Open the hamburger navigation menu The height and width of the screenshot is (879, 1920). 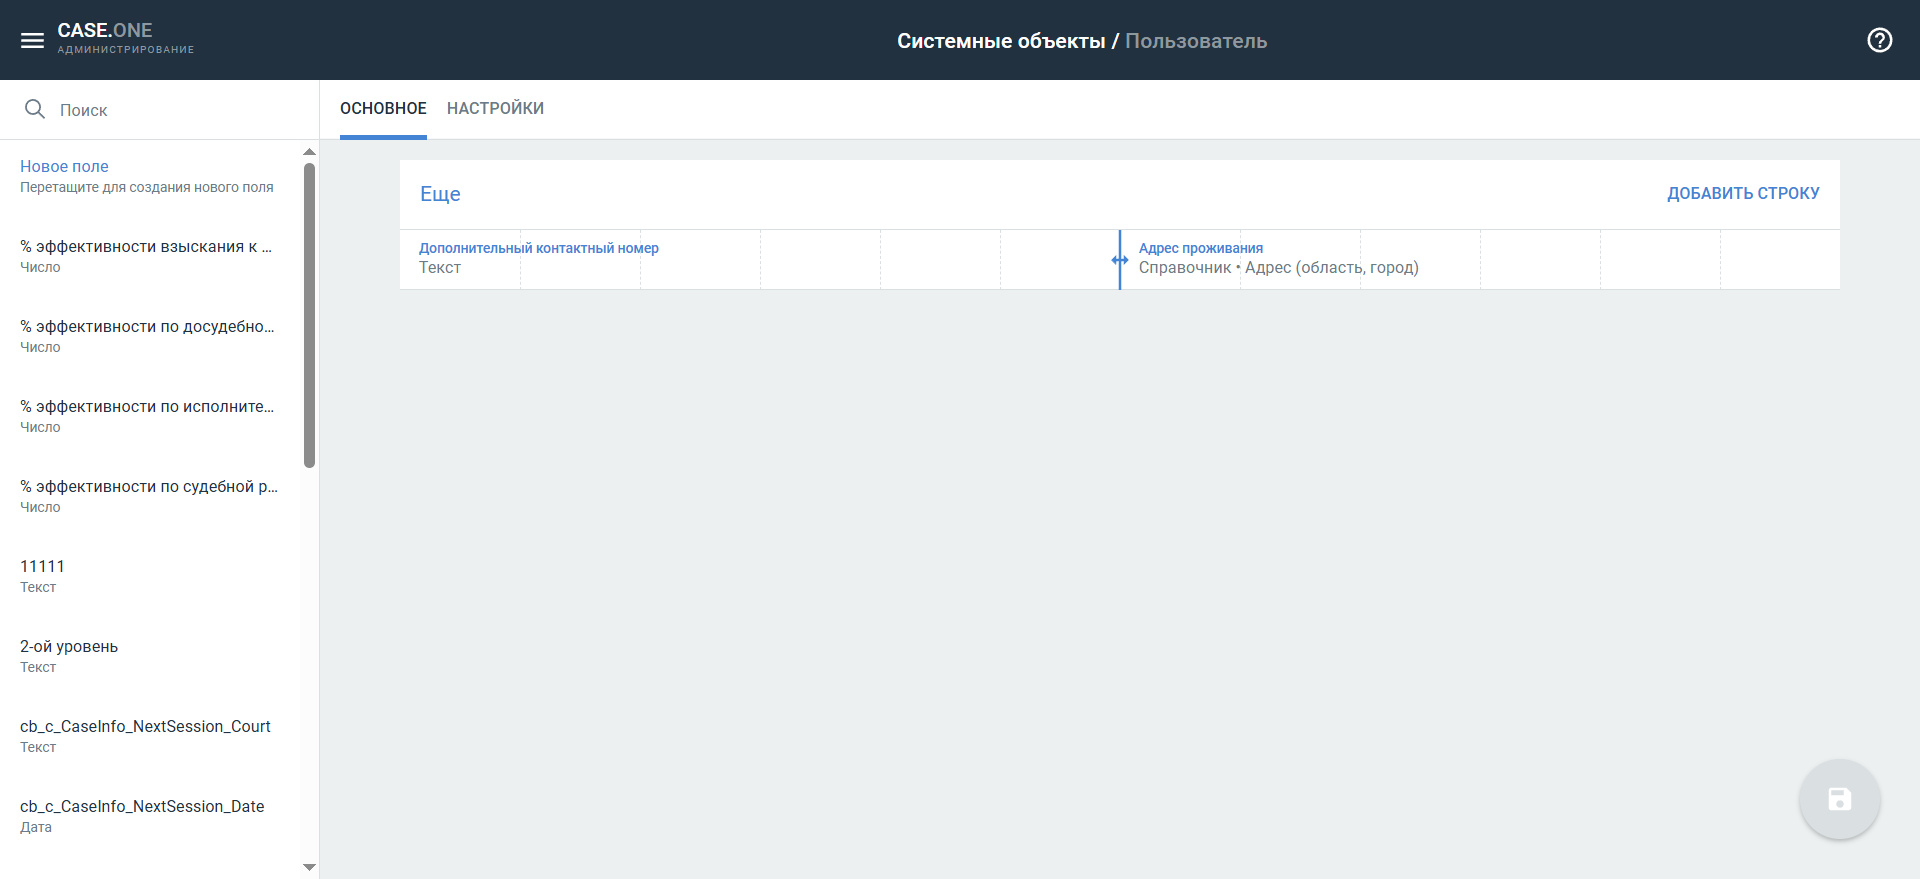[32, 40]
